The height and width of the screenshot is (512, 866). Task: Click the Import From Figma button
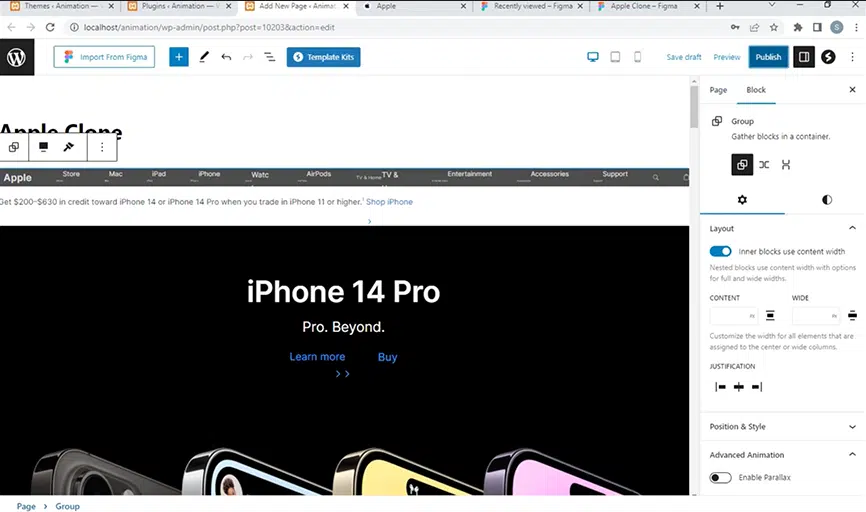coord(104,57)
